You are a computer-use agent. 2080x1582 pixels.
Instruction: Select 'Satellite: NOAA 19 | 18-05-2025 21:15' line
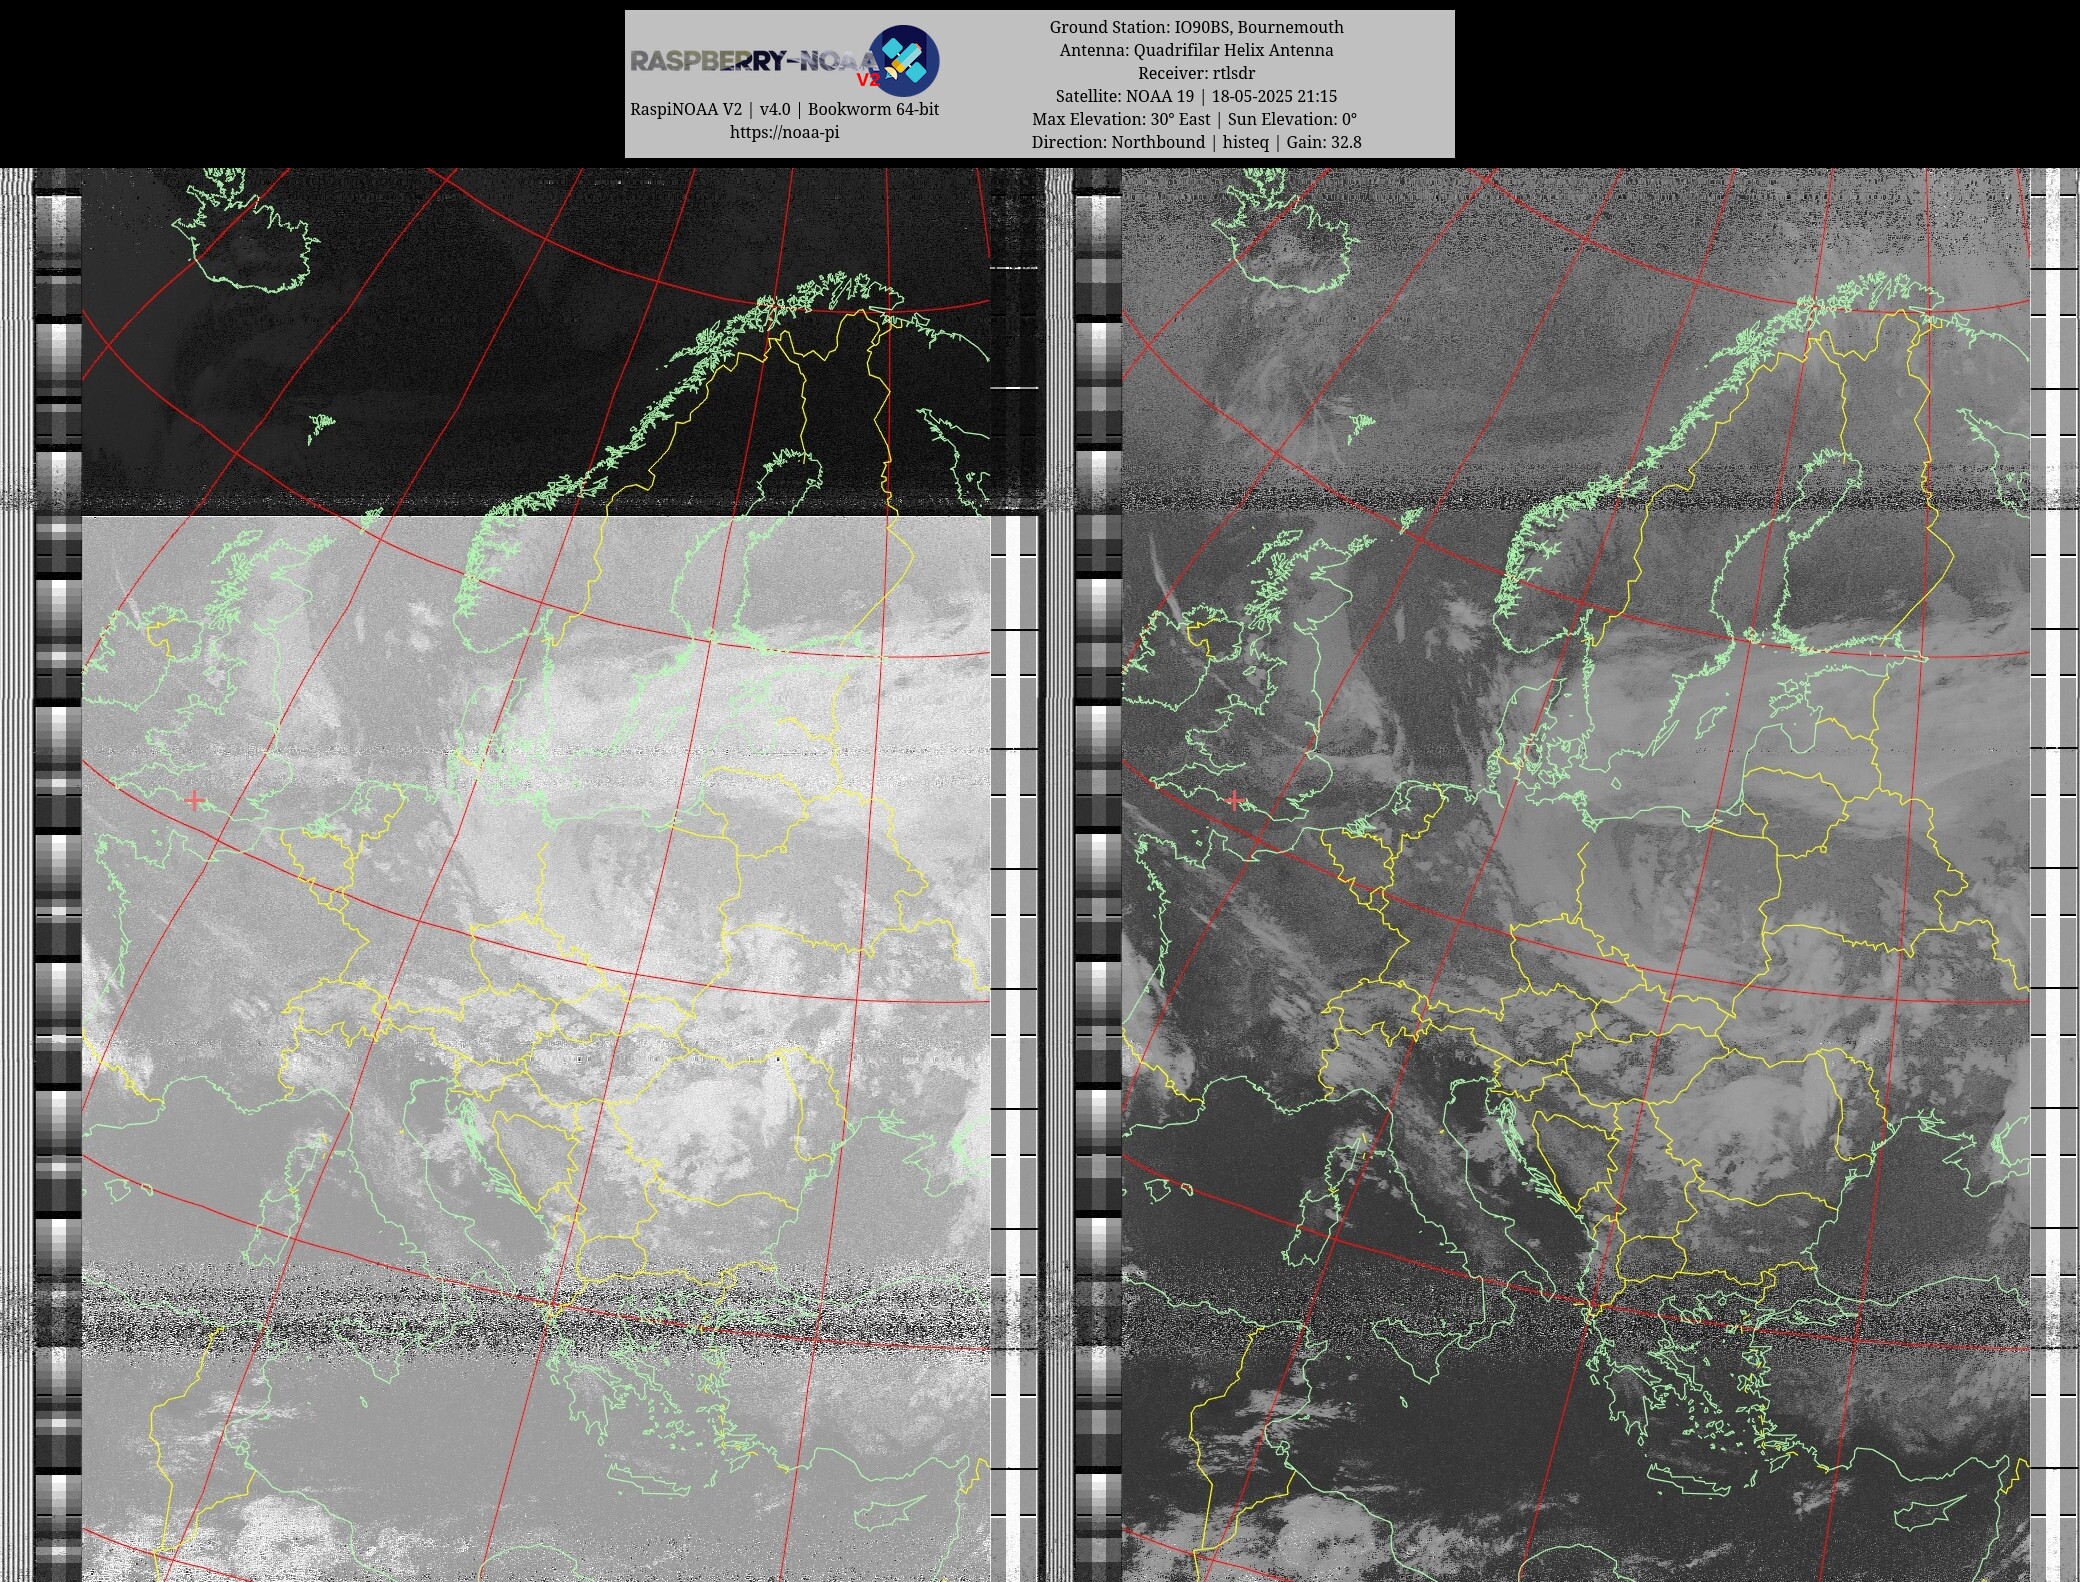click(x=1196, y=96)
